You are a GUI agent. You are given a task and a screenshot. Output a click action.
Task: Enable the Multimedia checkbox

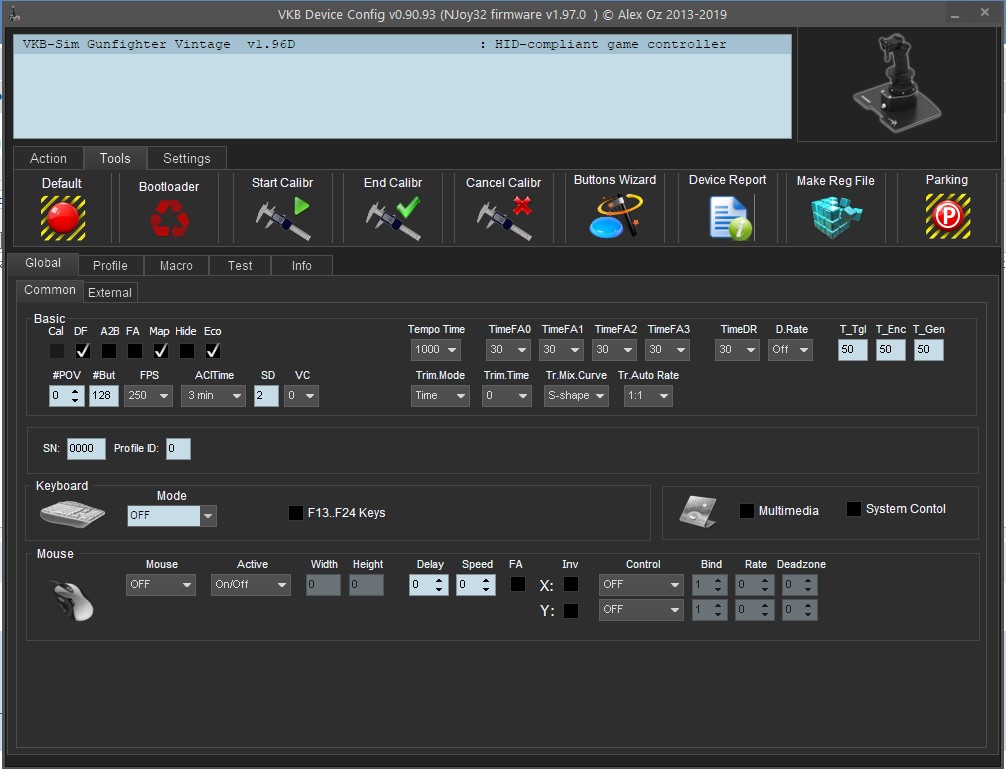click(x=747, y=511)
